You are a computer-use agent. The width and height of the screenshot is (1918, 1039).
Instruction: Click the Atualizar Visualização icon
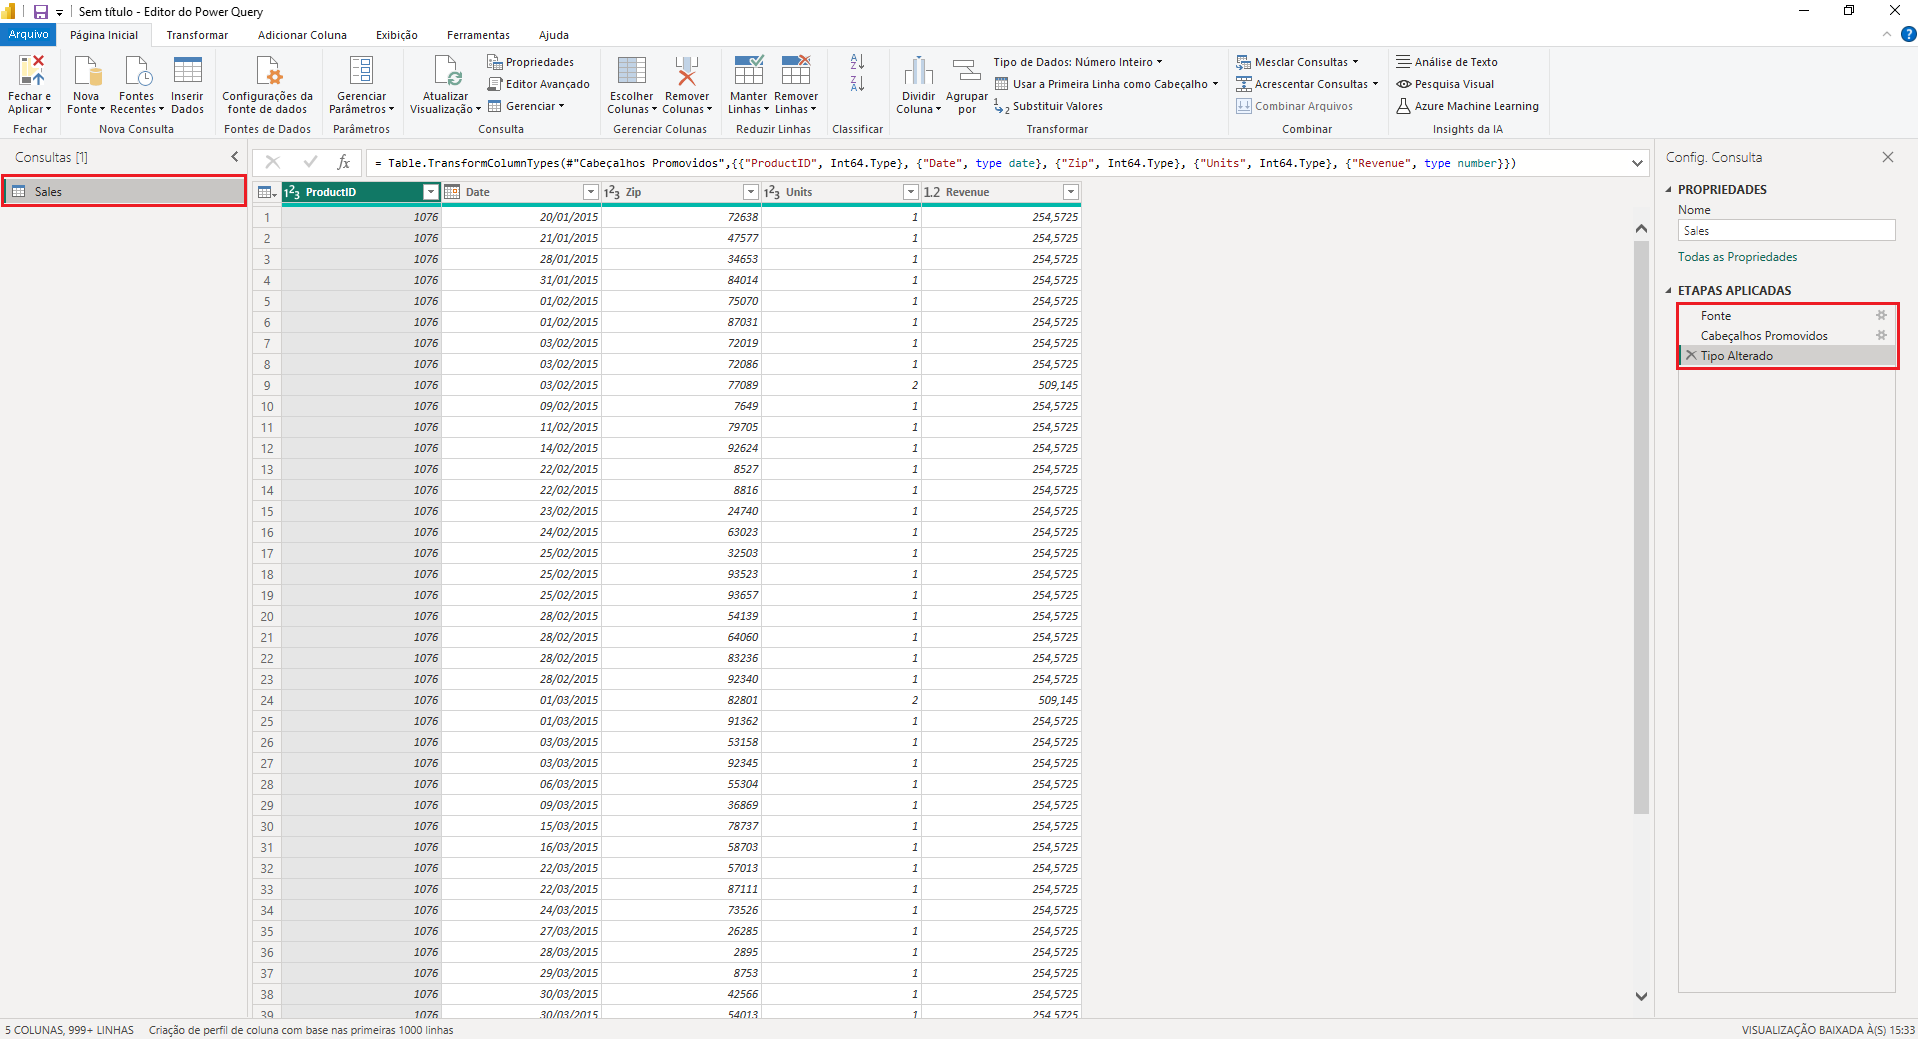tap(445, 71)
